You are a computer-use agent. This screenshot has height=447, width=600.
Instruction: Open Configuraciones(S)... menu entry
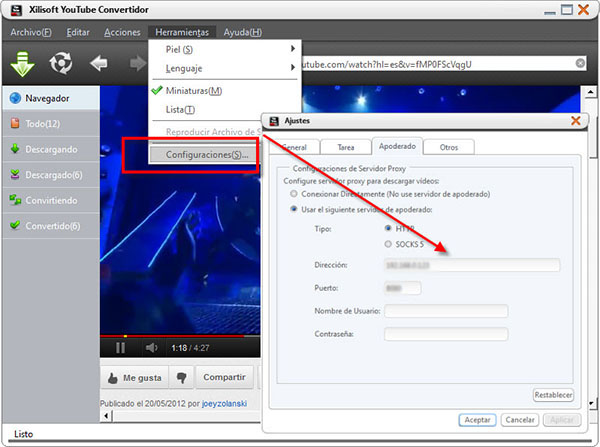pos(204,155)
